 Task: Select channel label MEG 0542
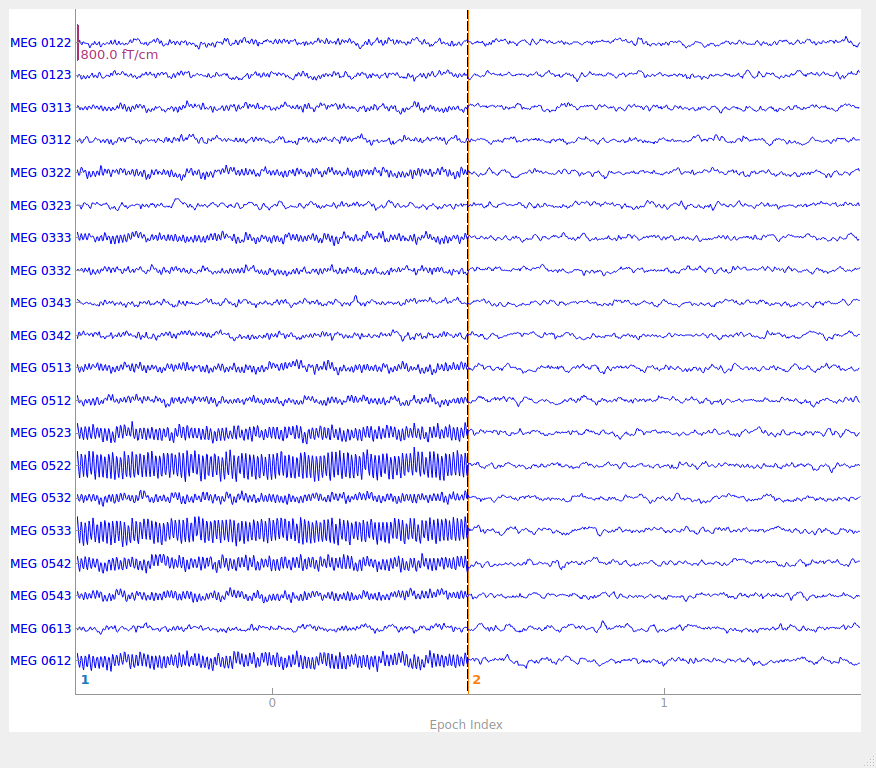tap(41, 564)
